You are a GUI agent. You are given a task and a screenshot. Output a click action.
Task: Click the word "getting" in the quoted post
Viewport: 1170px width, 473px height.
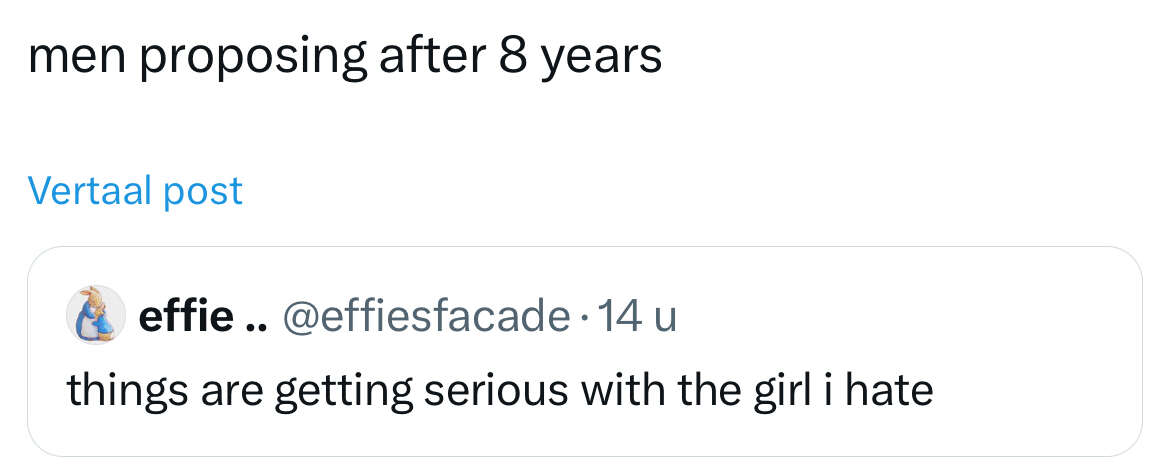point(342,391)
